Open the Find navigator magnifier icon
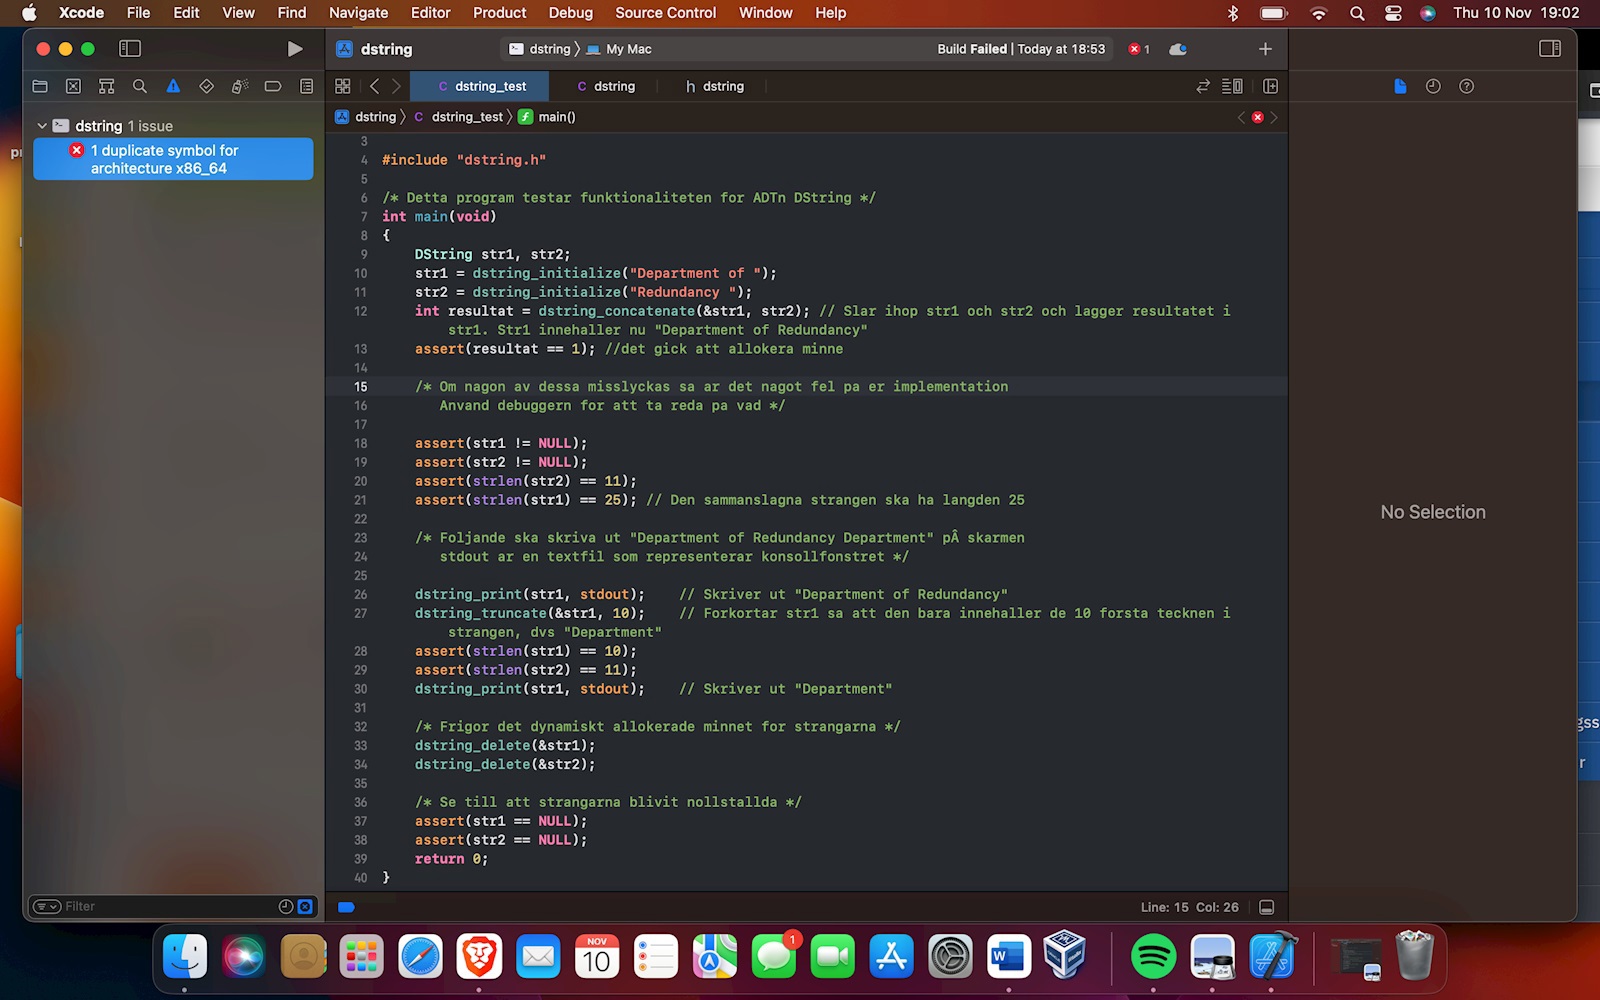The height and width of the screenshot is (1000, 1600). [x=140, y=87]
